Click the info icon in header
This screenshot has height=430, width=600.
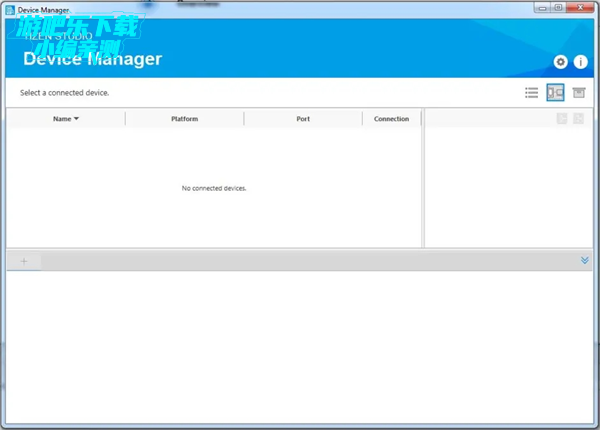tap(580, 62)
